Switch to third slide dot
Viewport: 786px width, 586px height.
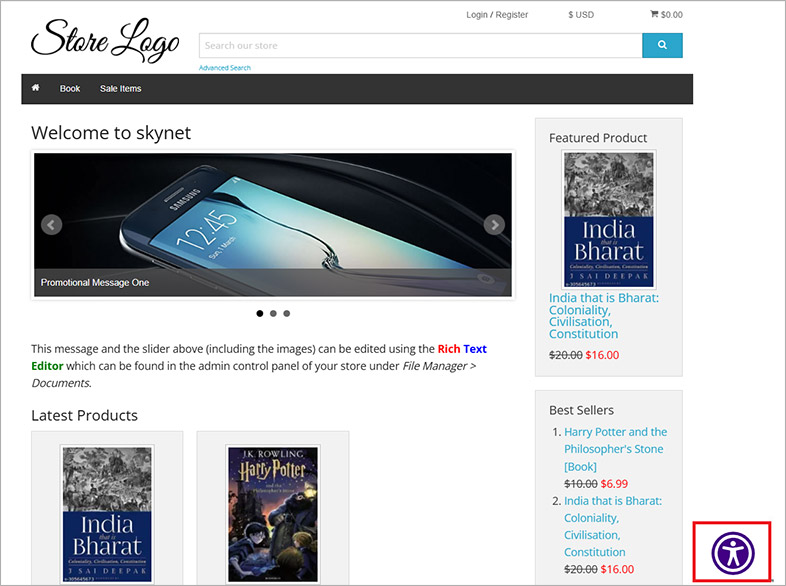coord(287,313)
